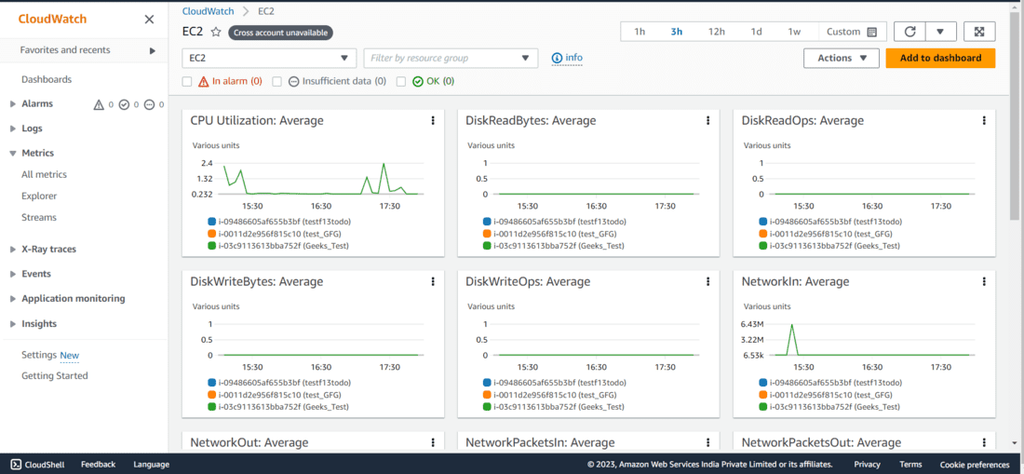Expand the Insights section
Screen dimensions: 1024x474
(12, 324)
